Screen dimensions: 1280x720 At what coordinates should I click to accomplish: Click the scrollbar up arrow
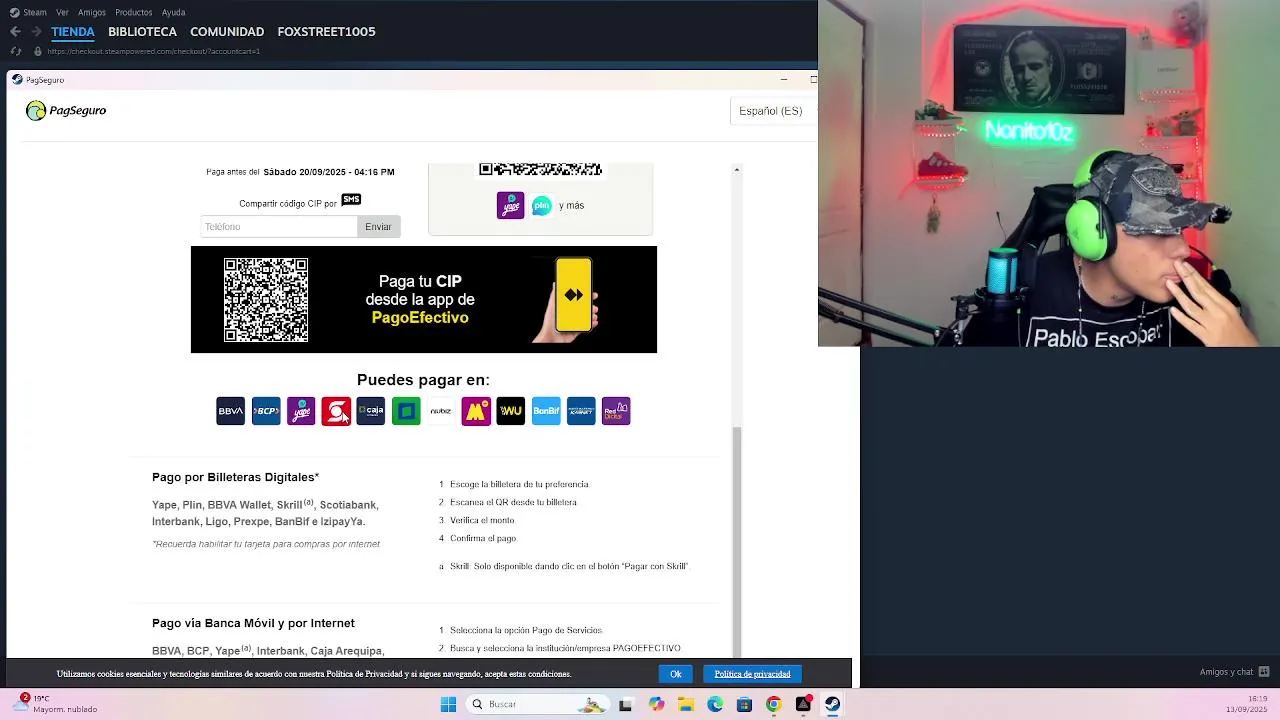(737, 170)
